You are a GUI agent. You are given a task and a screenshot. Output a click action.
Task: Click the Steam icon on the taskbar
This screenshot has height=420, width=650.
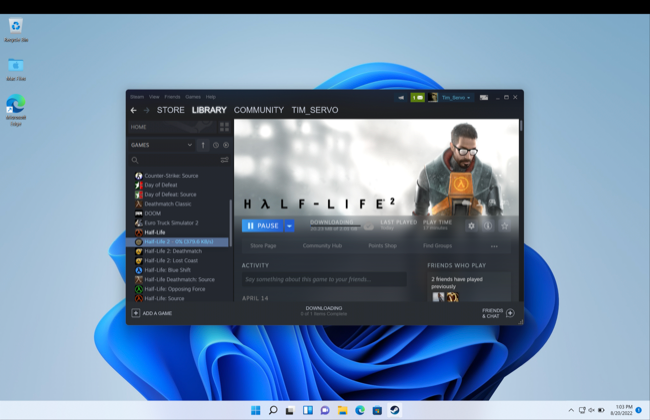[394, 410]
